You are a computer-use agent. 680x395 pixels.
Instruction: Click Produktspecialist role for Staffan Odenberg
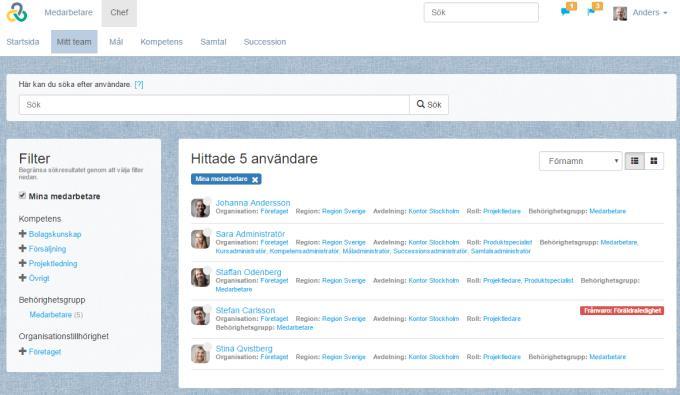[x=549, y=281]
